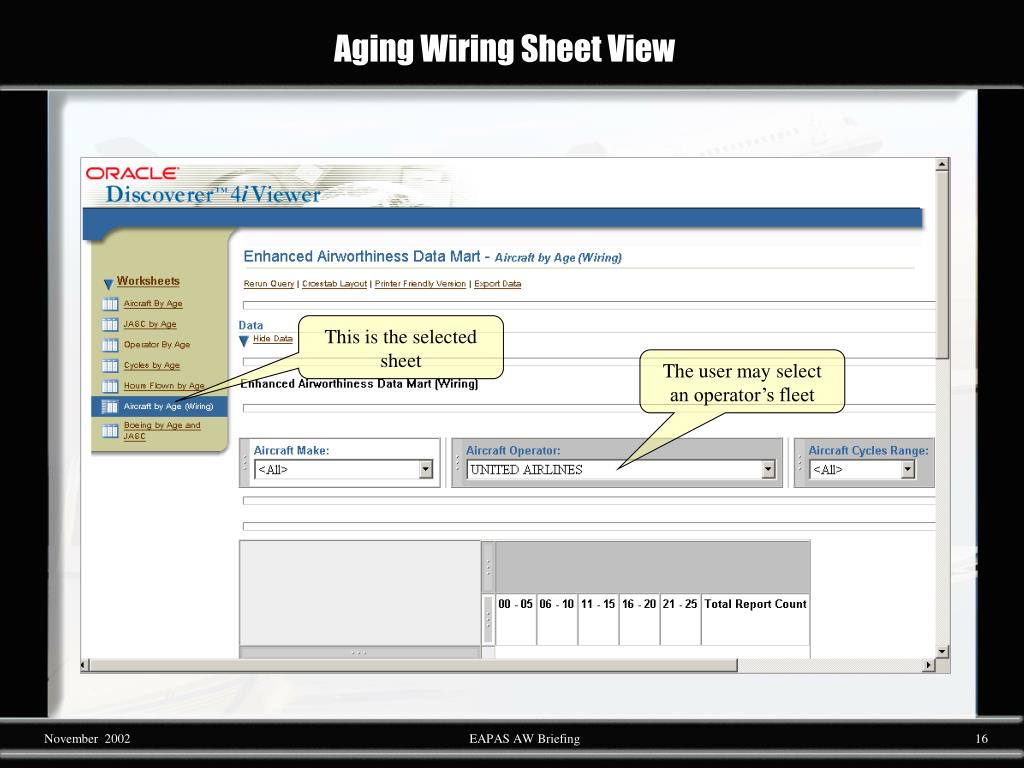Click the horizontal scrollbar thumb
The image size is (1024, 768).
pyautogui.click(x=413, y=665)
